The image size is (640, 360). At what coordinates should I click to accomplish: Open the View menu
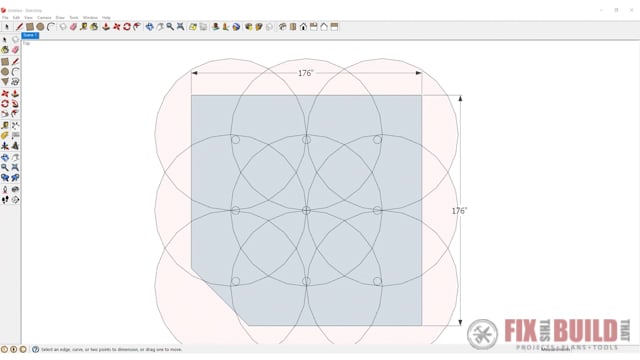pyautogui.click(x=28, y=18)
